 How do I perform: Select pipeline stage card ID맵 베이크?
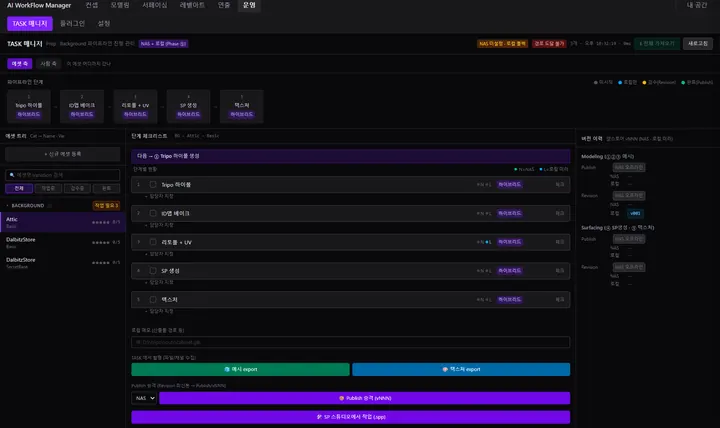click(x=82, y=107)
